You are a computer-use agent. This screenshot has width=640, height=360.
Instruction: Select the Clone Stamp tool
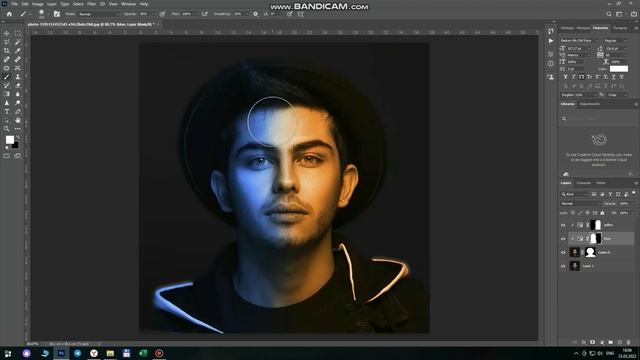[x=18, y=77]
